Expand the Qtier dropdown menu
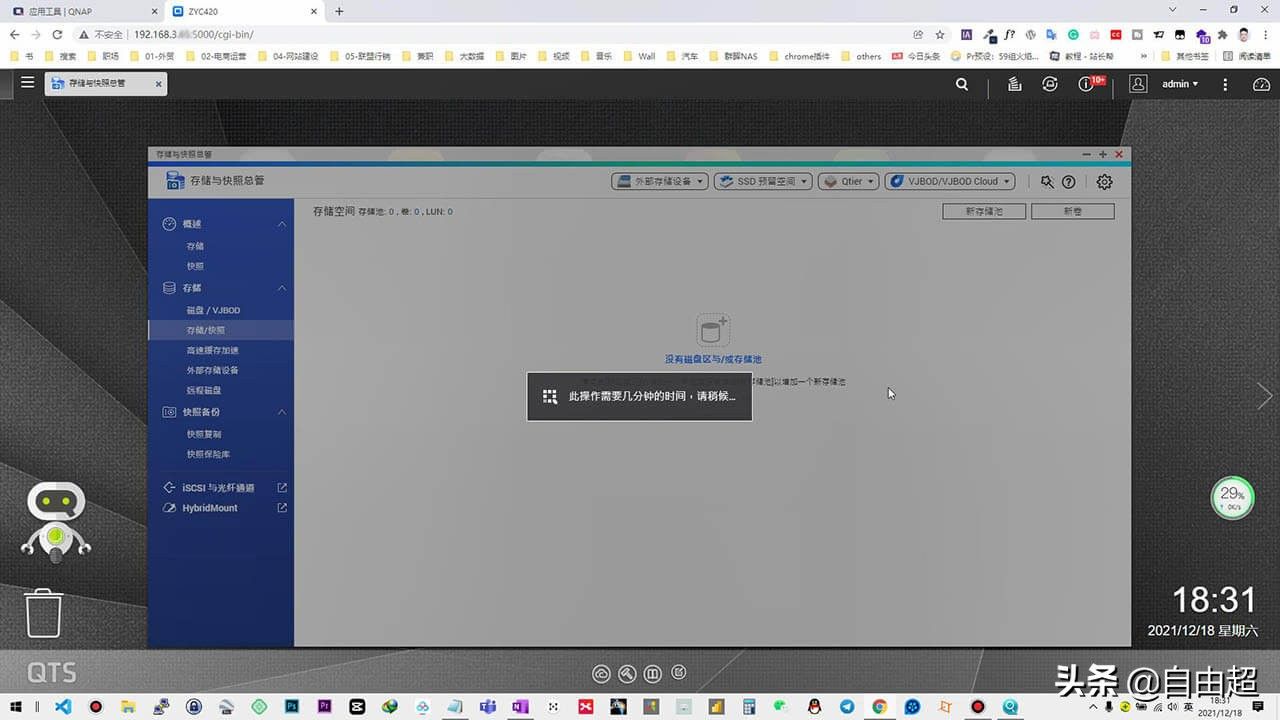The height and width of the screenshot is (720, 1280). 848,182
